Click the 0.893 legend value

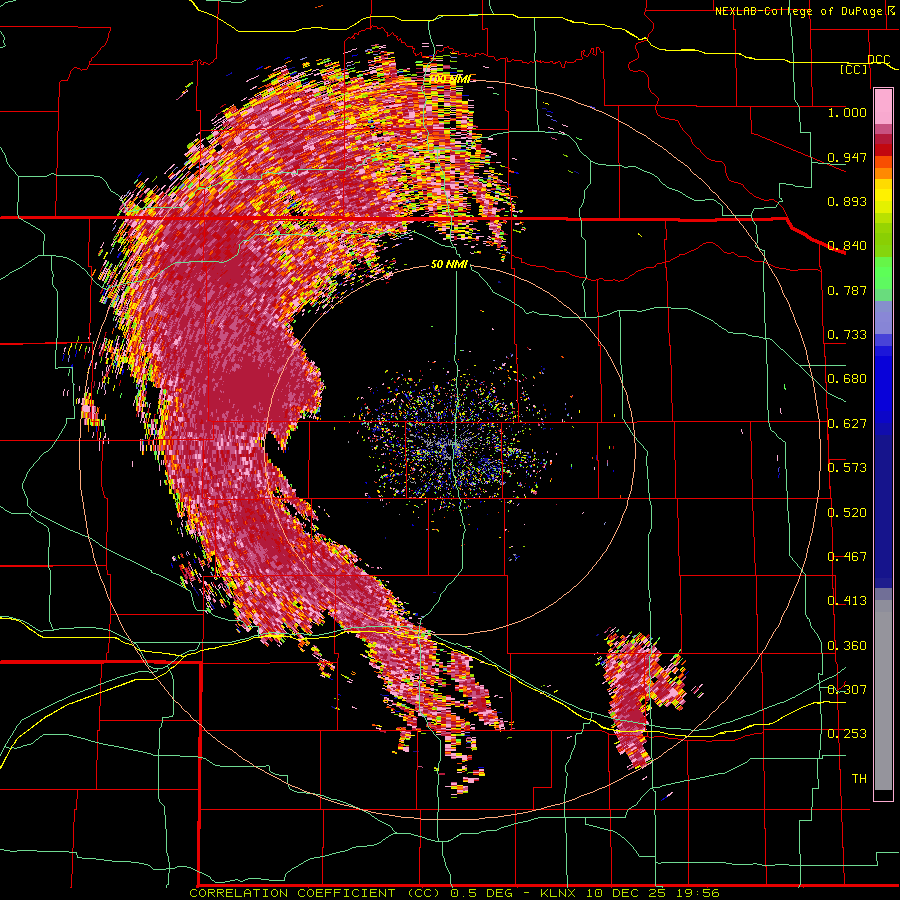pyautogui.click(x=847, y=201)
